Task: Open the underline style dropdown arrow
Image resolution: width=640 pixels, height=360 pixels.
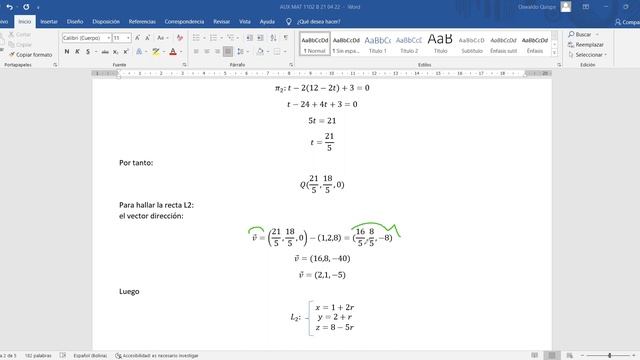Action: (96, 52)
